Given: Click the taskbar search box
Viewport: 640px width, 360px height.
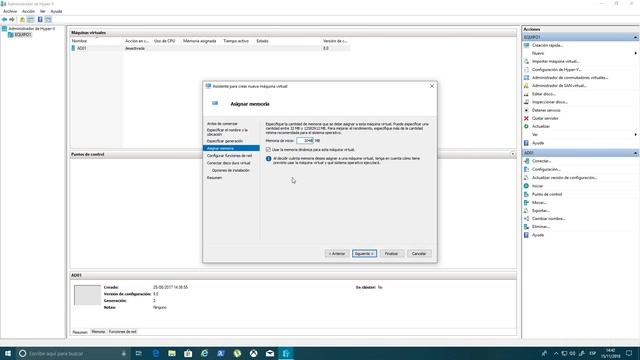Looking at the screenshot, I should pos(73,353).
